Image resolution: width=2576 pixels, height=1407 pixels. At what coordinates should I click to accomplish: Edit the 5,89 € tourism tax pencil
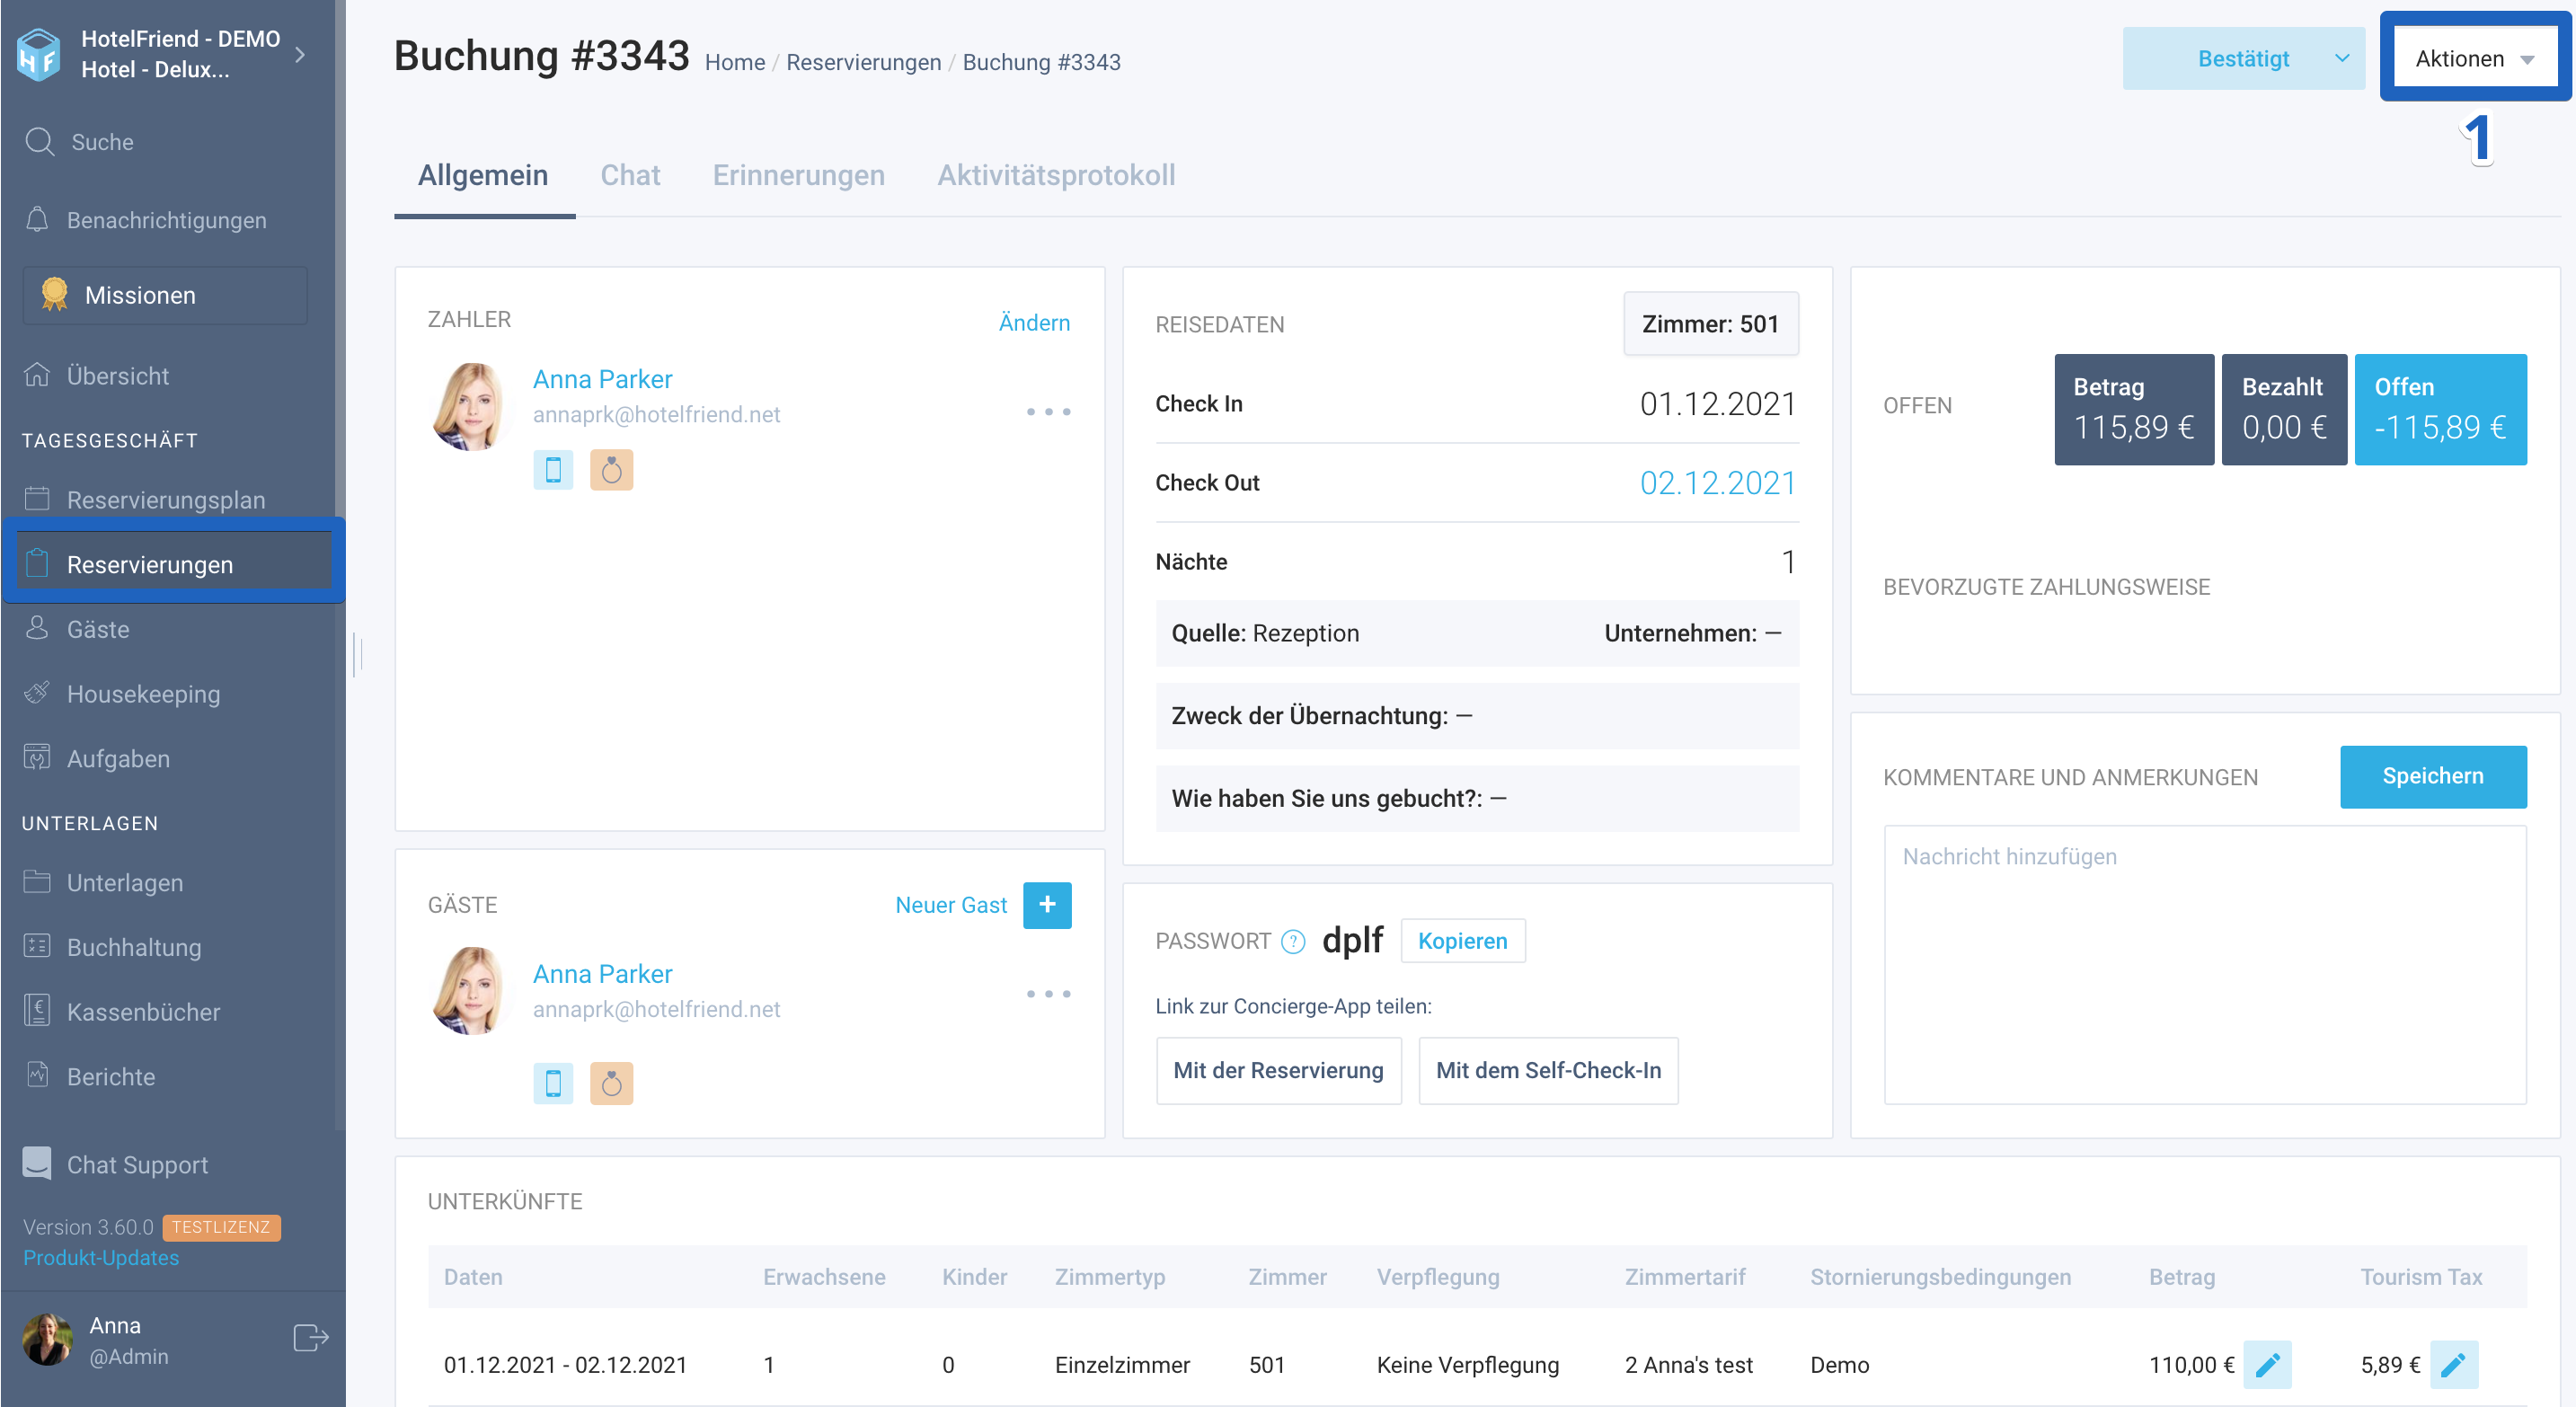2454,1365
